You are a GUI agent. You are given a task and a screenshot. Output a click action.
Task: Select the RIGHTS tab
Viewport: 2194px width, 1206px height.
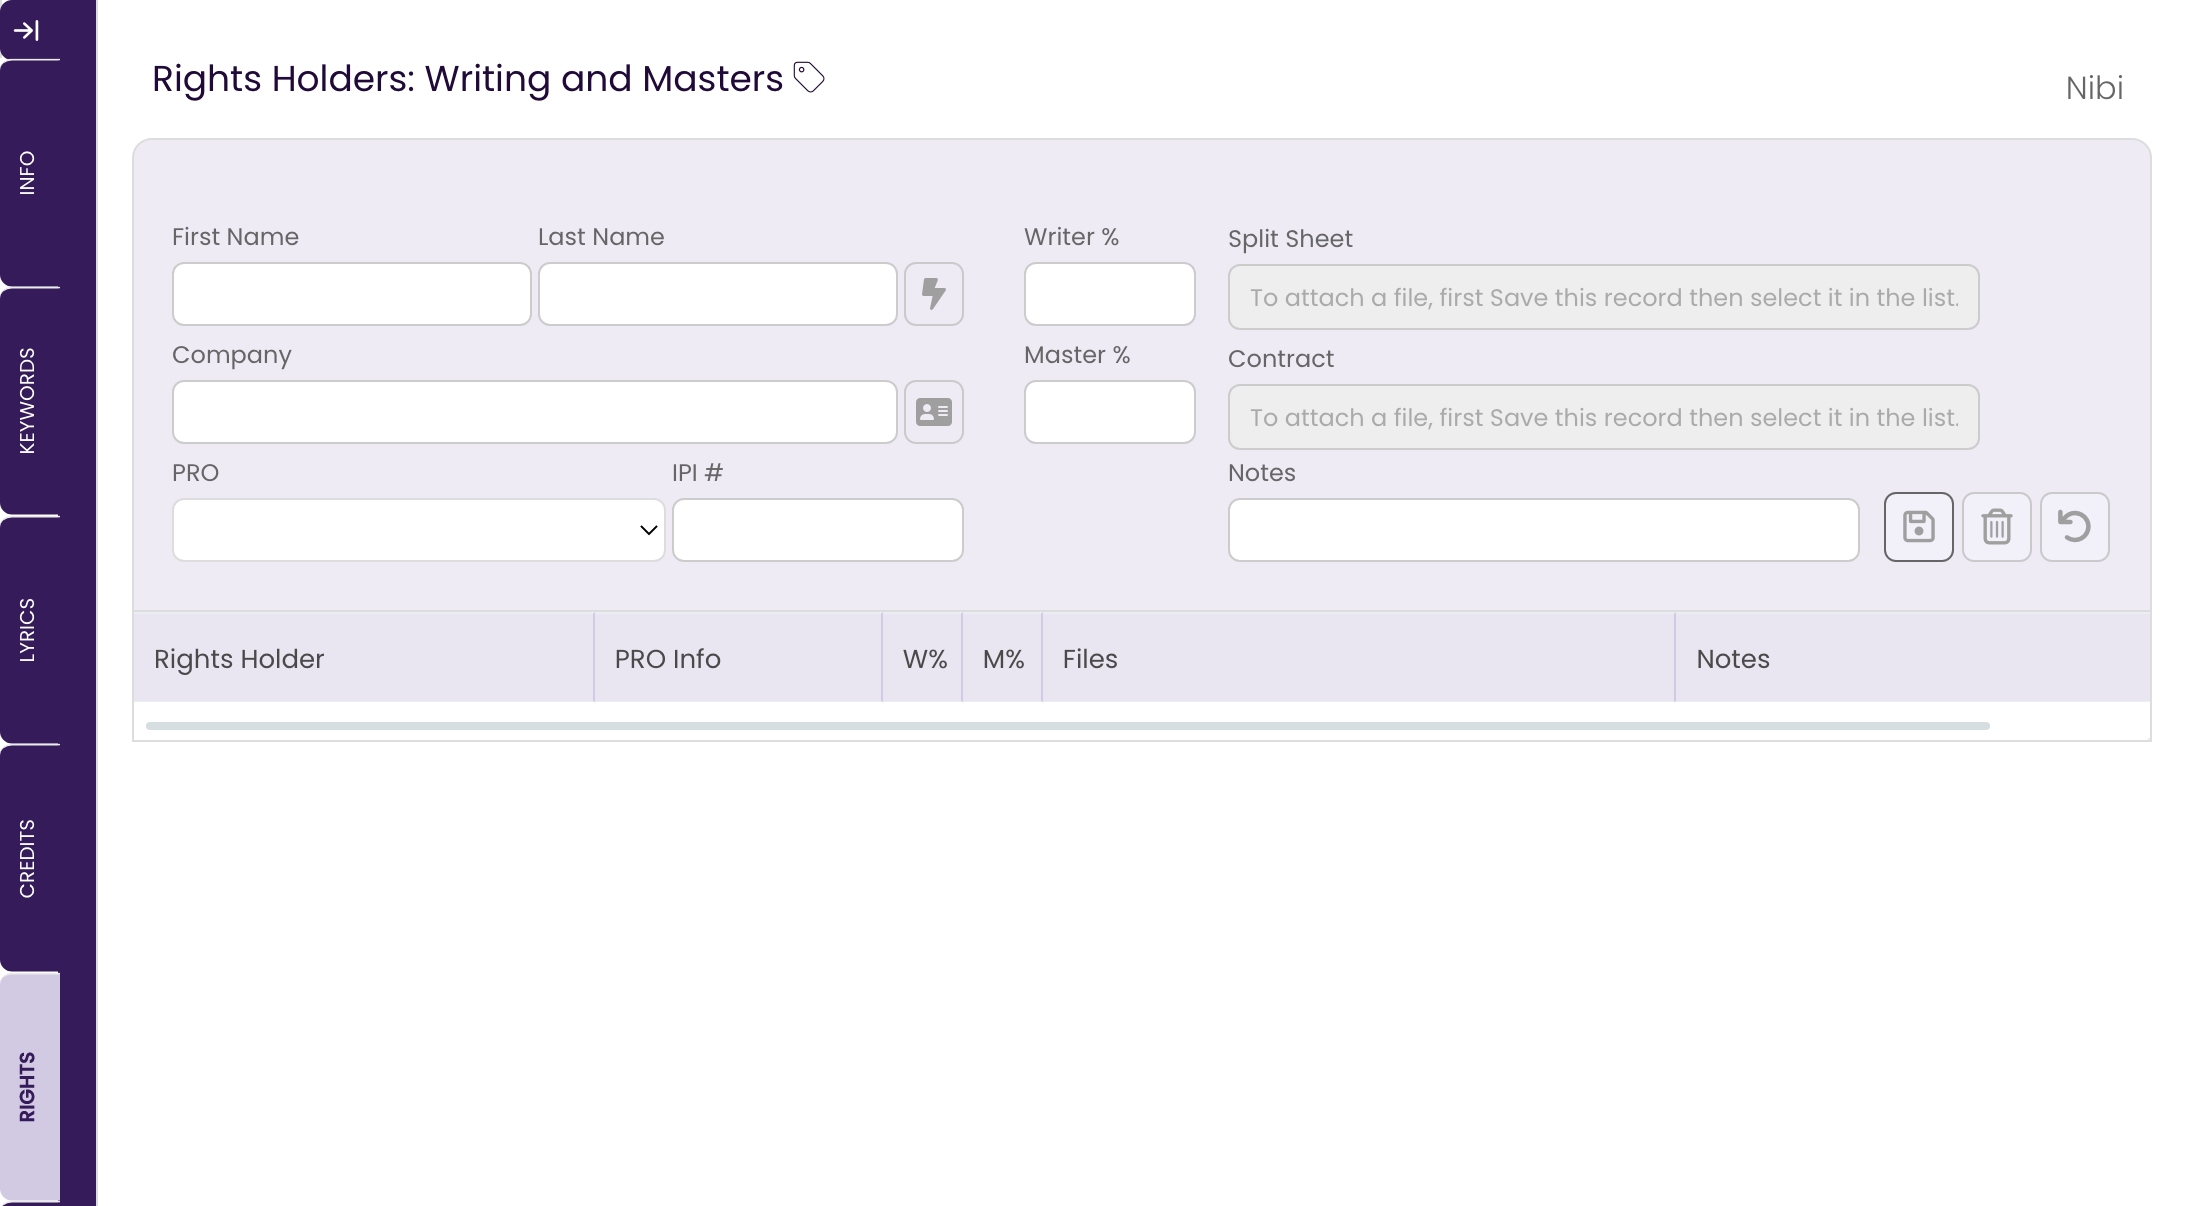pos(28,1087)
